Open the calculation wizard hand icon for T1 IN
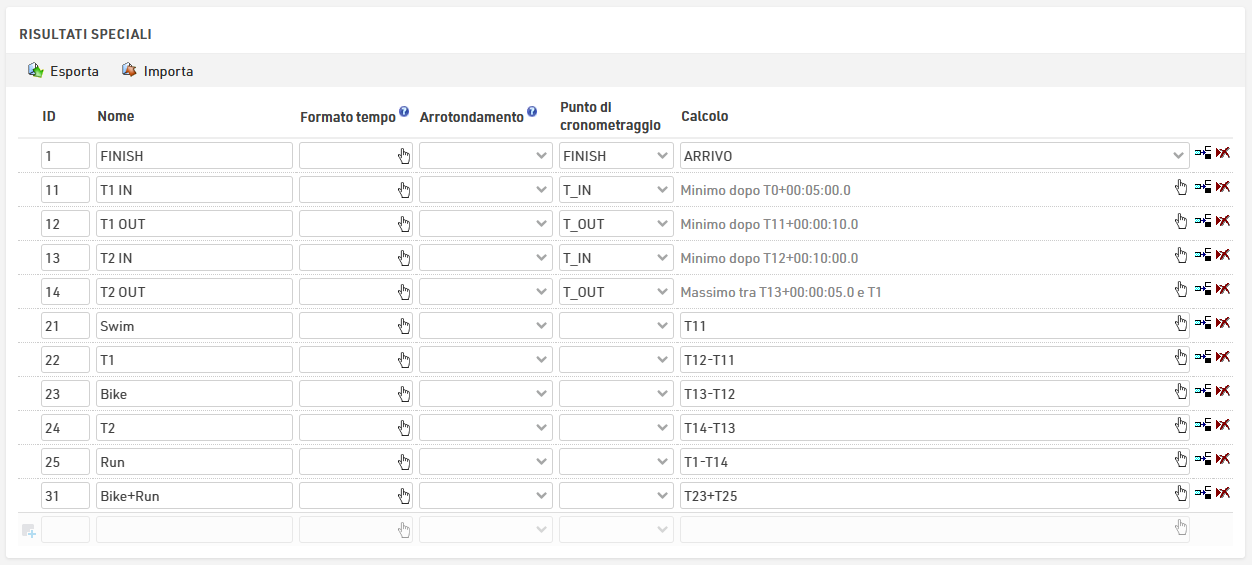The width and height of the screenshot is (1252, 565). point(1181,187)
